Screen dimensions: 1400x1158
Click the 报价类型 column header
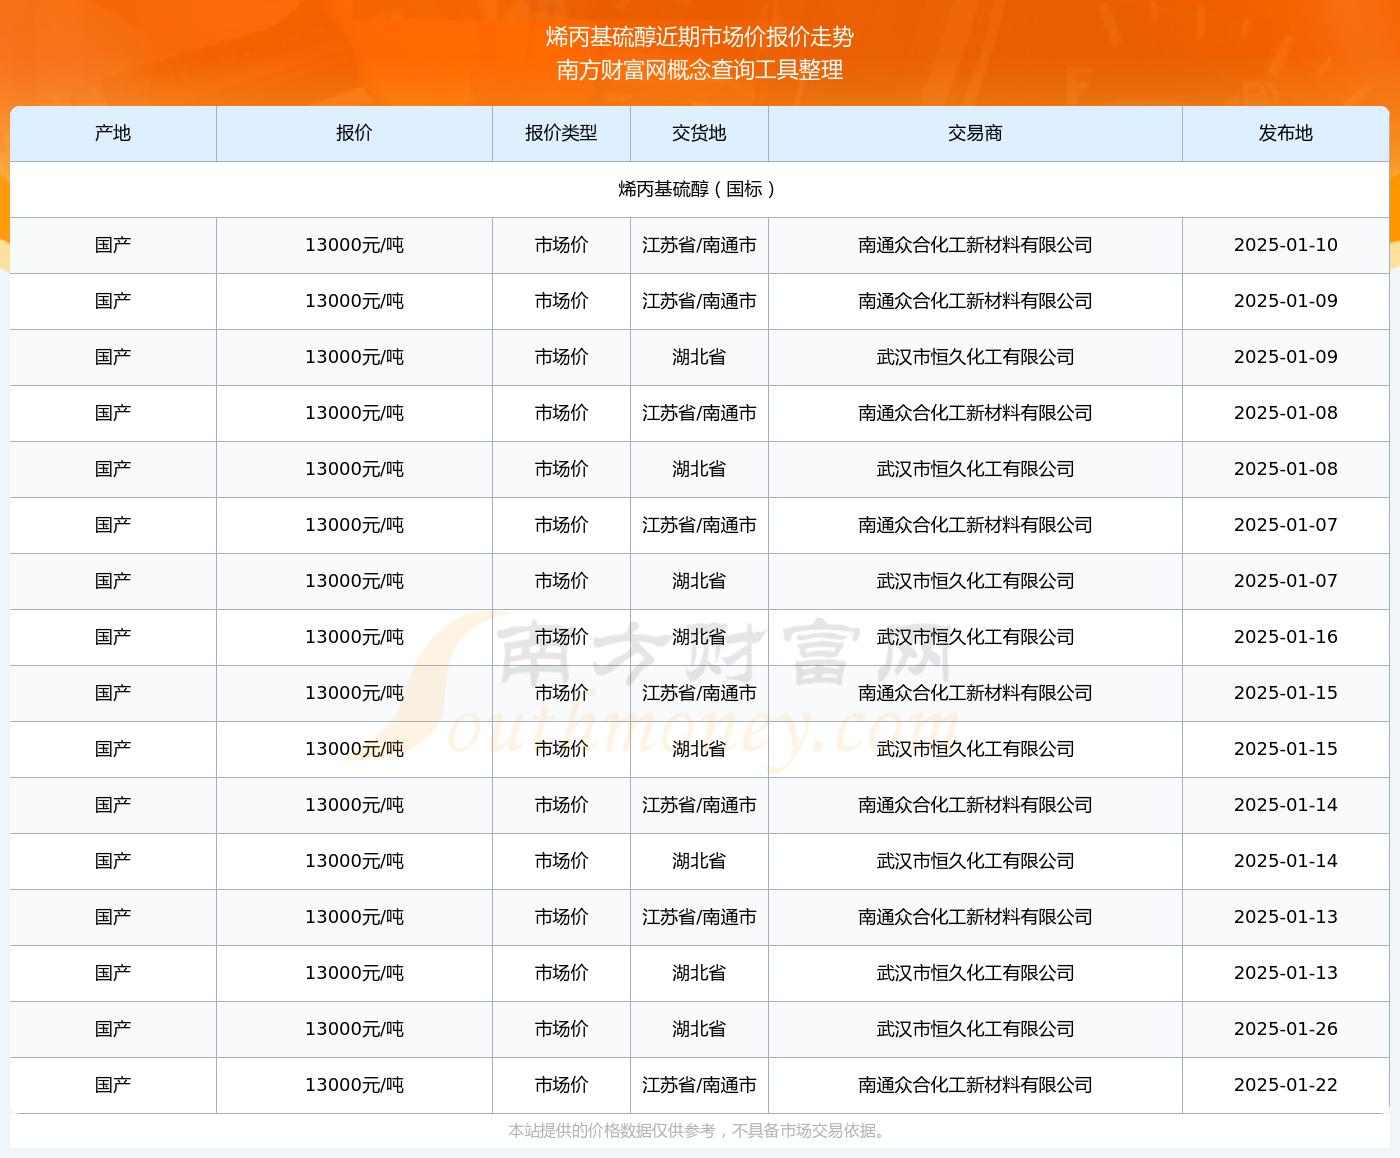pyautogui.click(x=561, y=133)
